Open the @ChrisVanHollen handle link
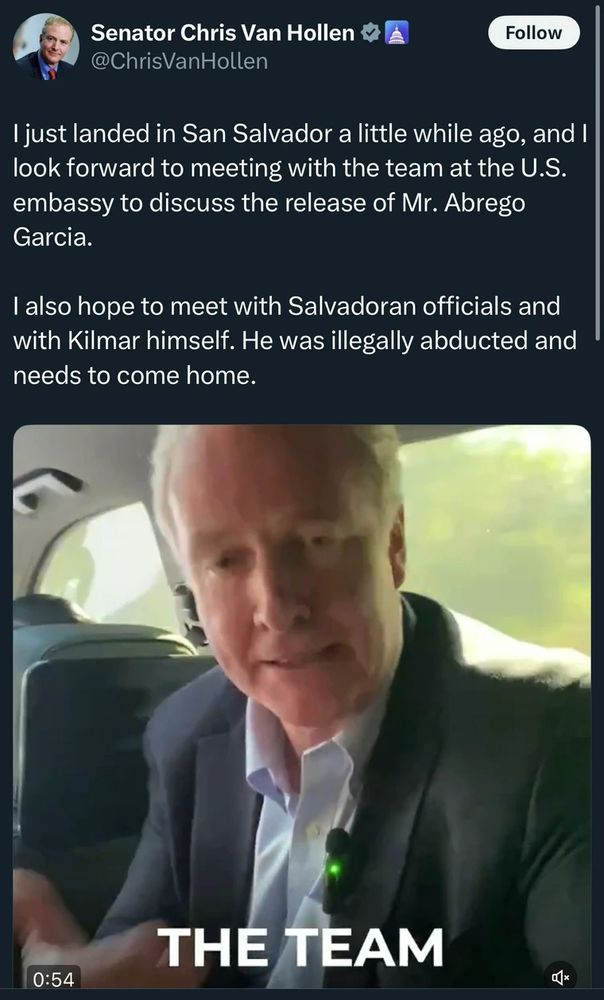 (x=179, y=62)
